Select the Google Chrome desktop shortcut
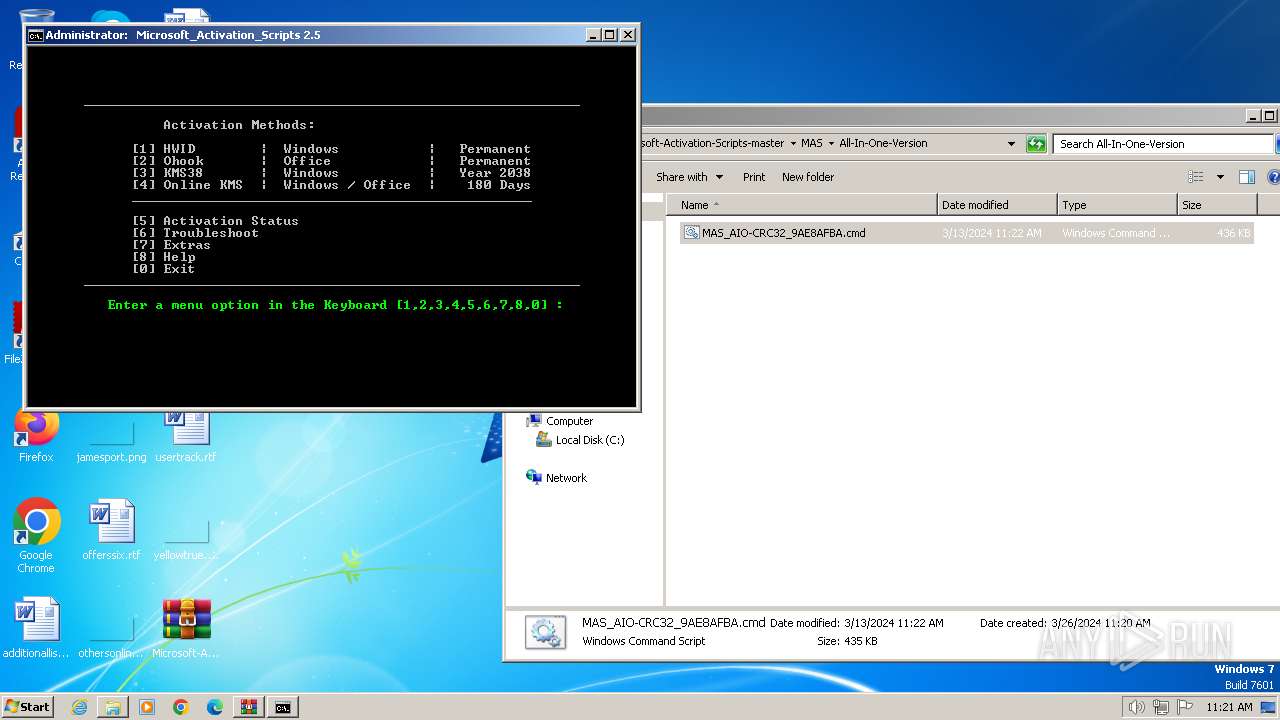 36,536
